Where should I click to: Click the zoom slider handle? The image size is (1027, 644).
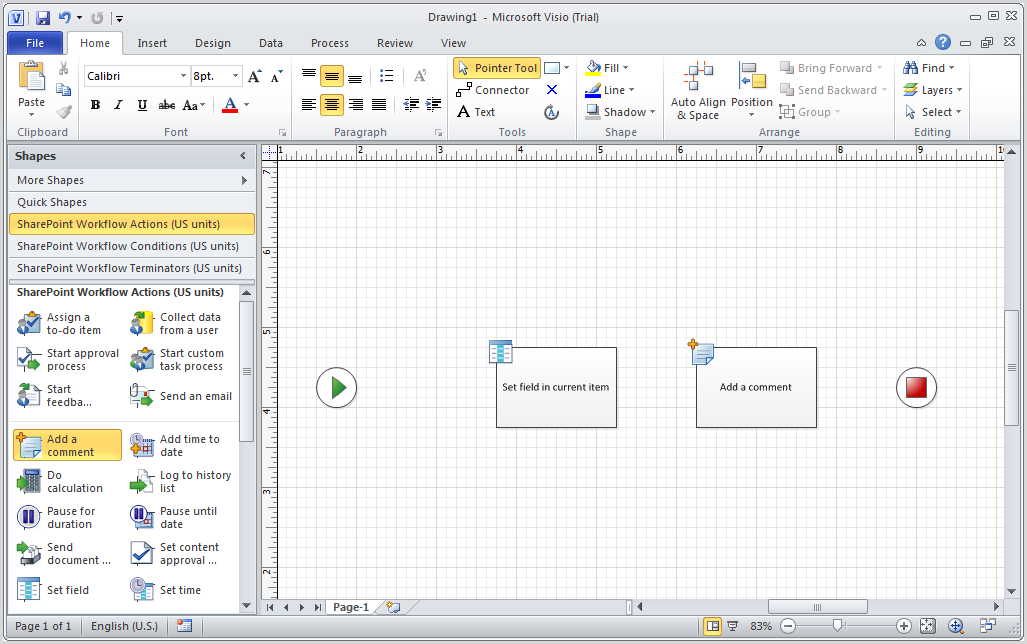coord(837,626)
